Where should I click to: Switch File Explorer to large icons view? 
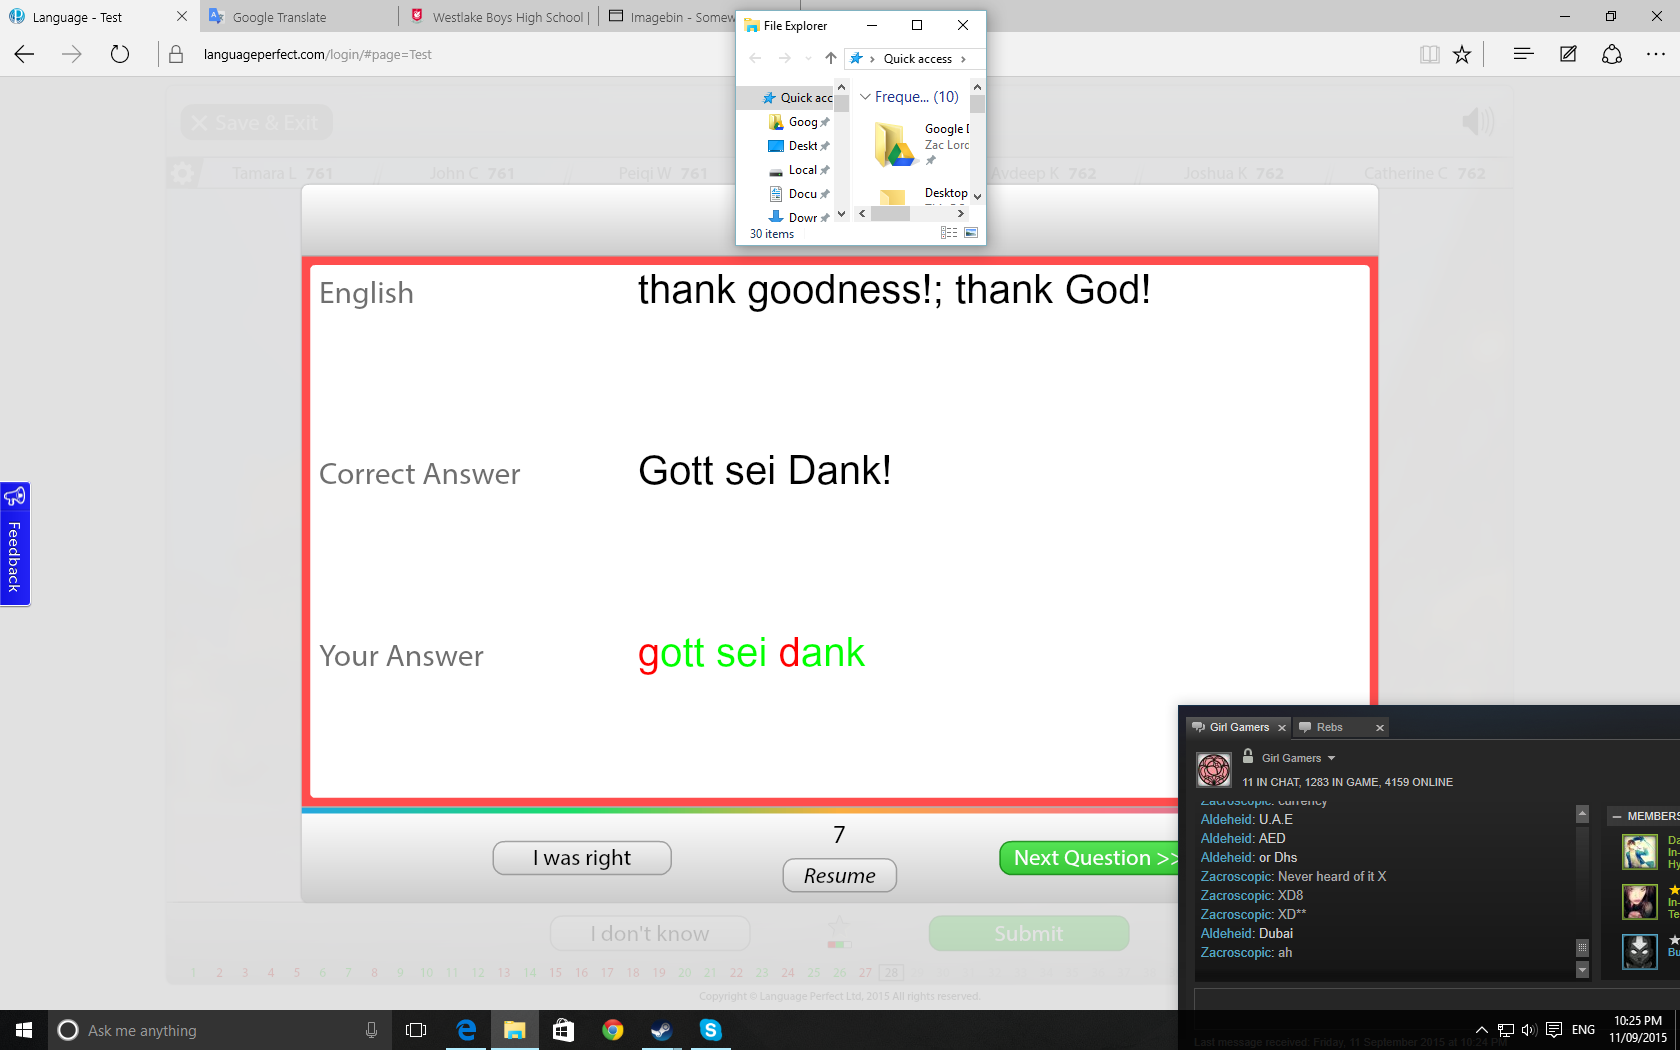pyautogui.click(x=971, y=233)
